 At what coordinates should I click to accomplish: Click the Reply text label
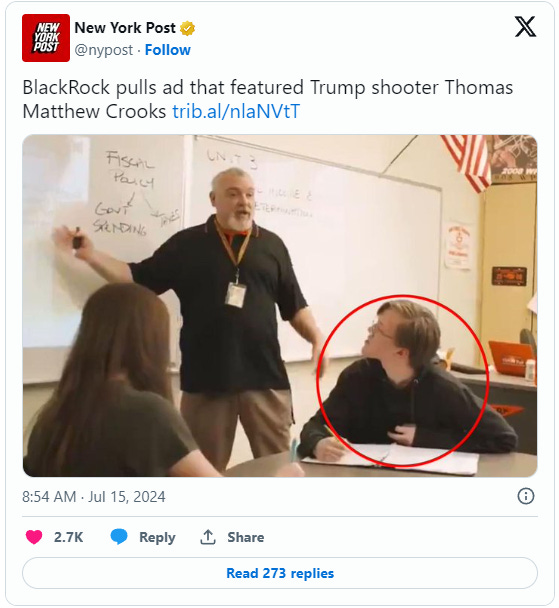(157, 537)
